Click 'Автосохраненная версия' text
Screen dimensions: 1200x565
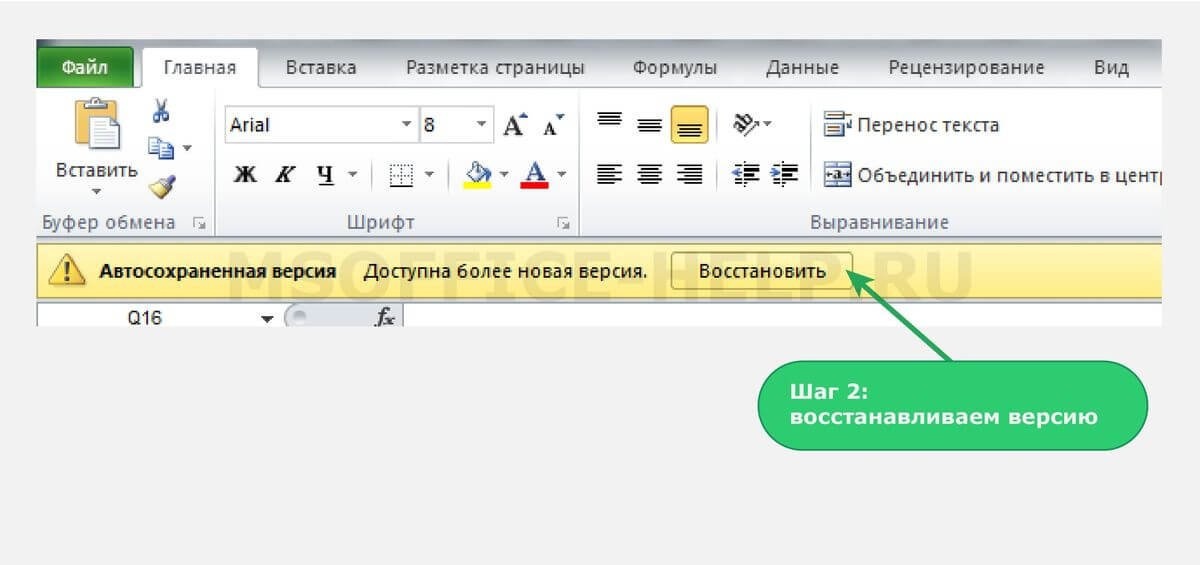click(x=218, y=271)
